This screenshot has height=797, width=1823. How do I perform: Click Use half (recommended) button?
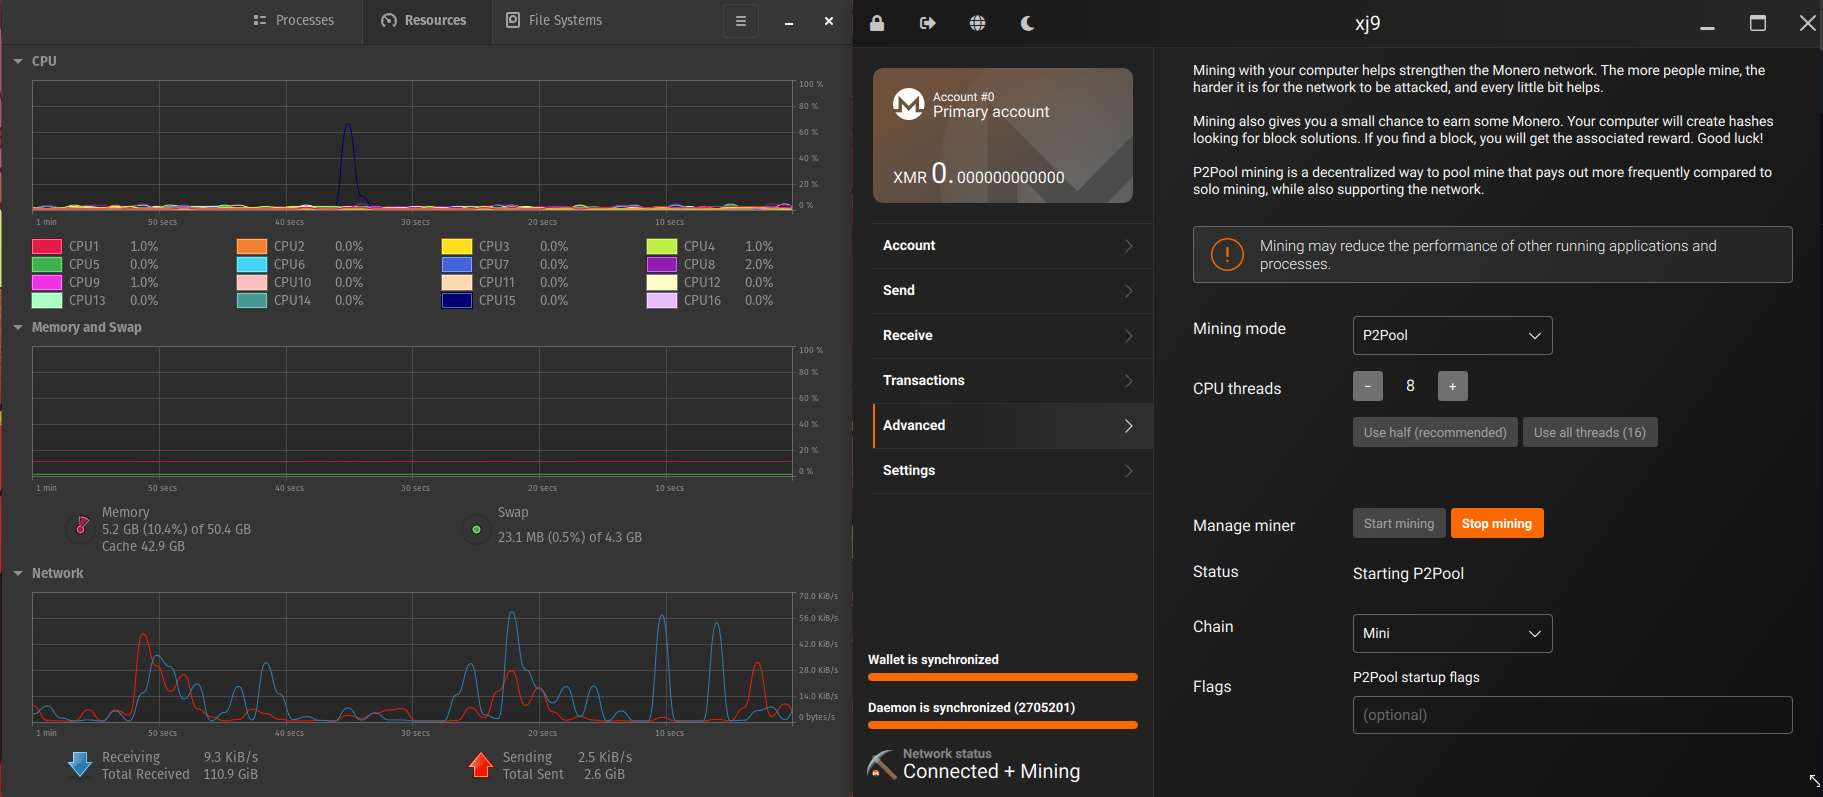pyautogui.click(x=1435, y=432)
